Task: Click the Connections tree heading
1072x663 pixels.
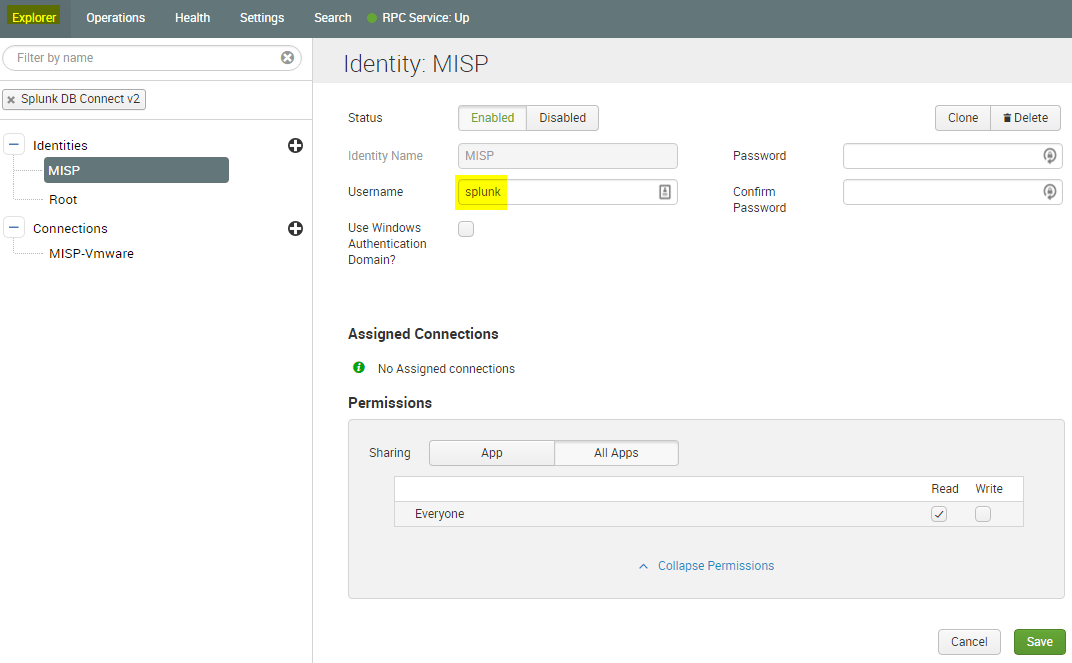Action: 70,228
